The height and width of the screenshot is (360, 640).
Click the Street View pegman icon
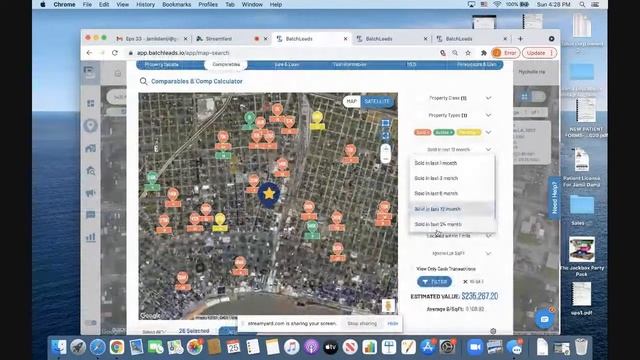point(388,306)
